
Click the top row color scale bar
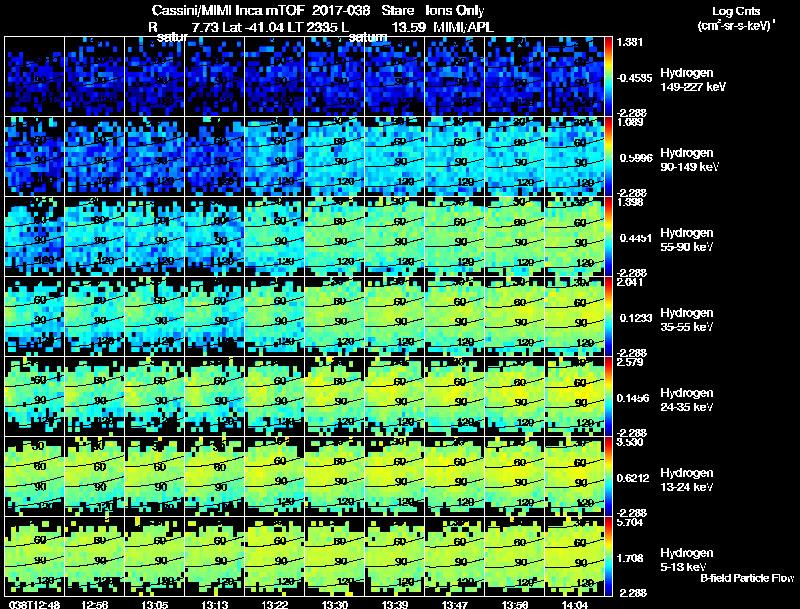click(x=608, y=77)
